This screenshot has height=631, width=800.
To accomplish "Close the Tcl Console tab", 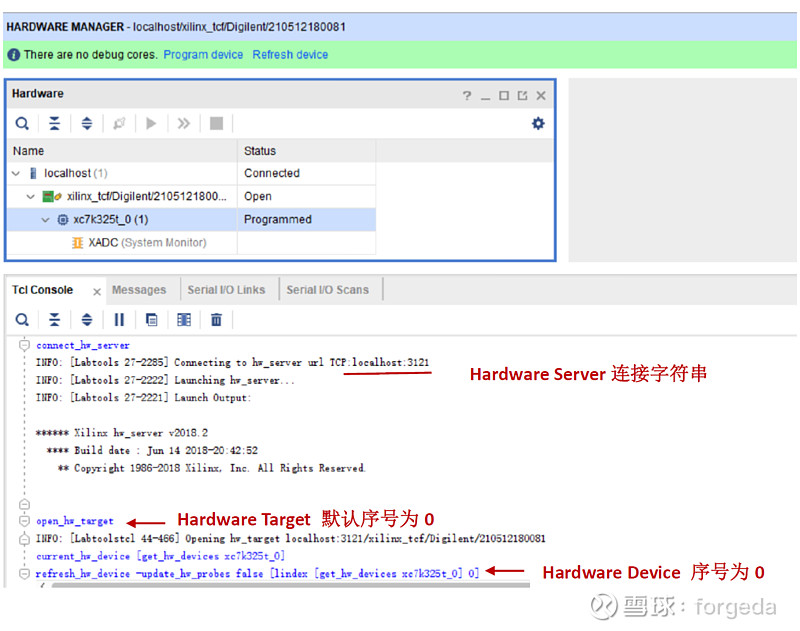I will (x=96, y=292).
